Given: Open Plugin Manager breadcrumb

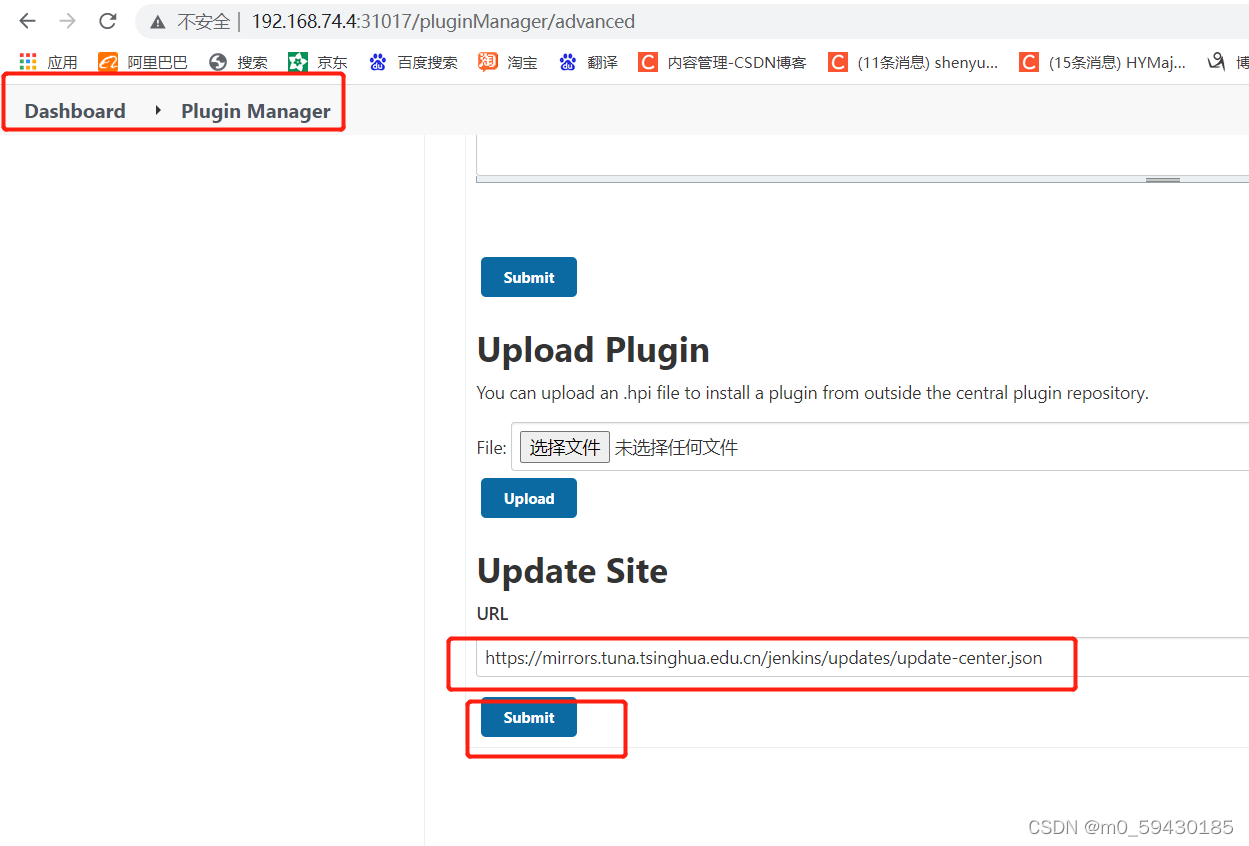Looking at the screenshot, I should tap(256, 111).
